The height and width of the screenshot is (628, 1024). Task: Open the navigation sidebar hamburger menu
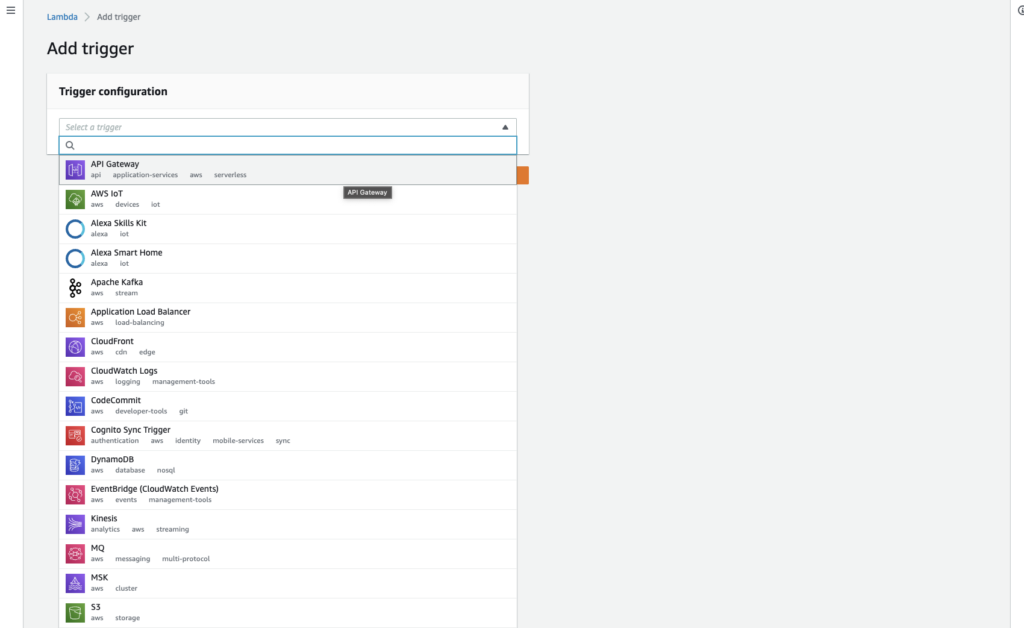(x=10, y=10)
